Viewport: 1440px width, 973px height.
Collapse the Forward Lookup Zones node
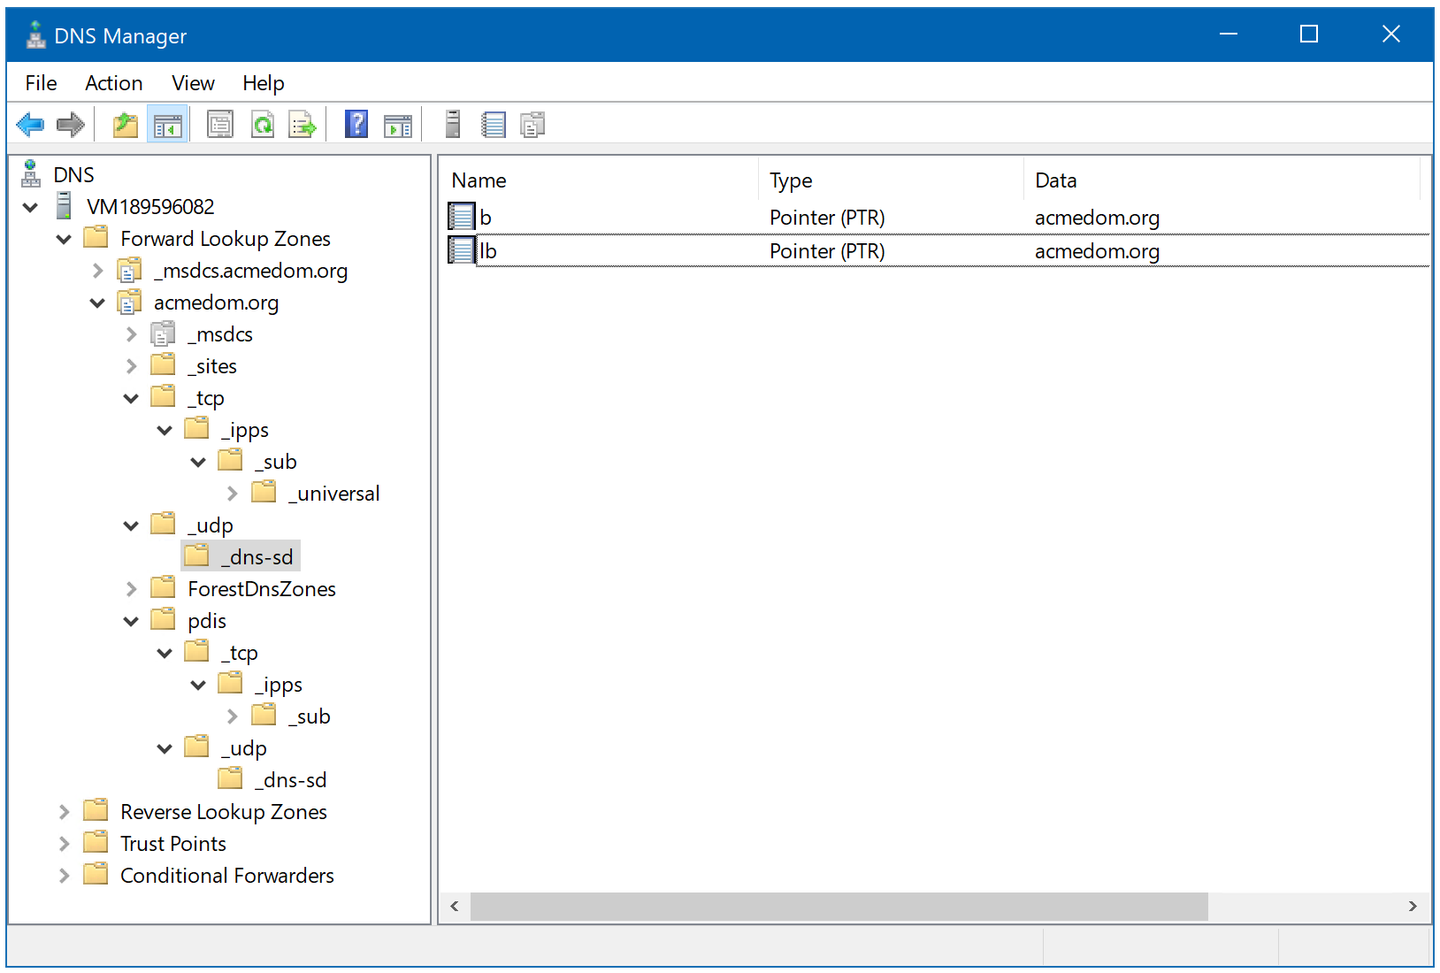pos(64,239)
